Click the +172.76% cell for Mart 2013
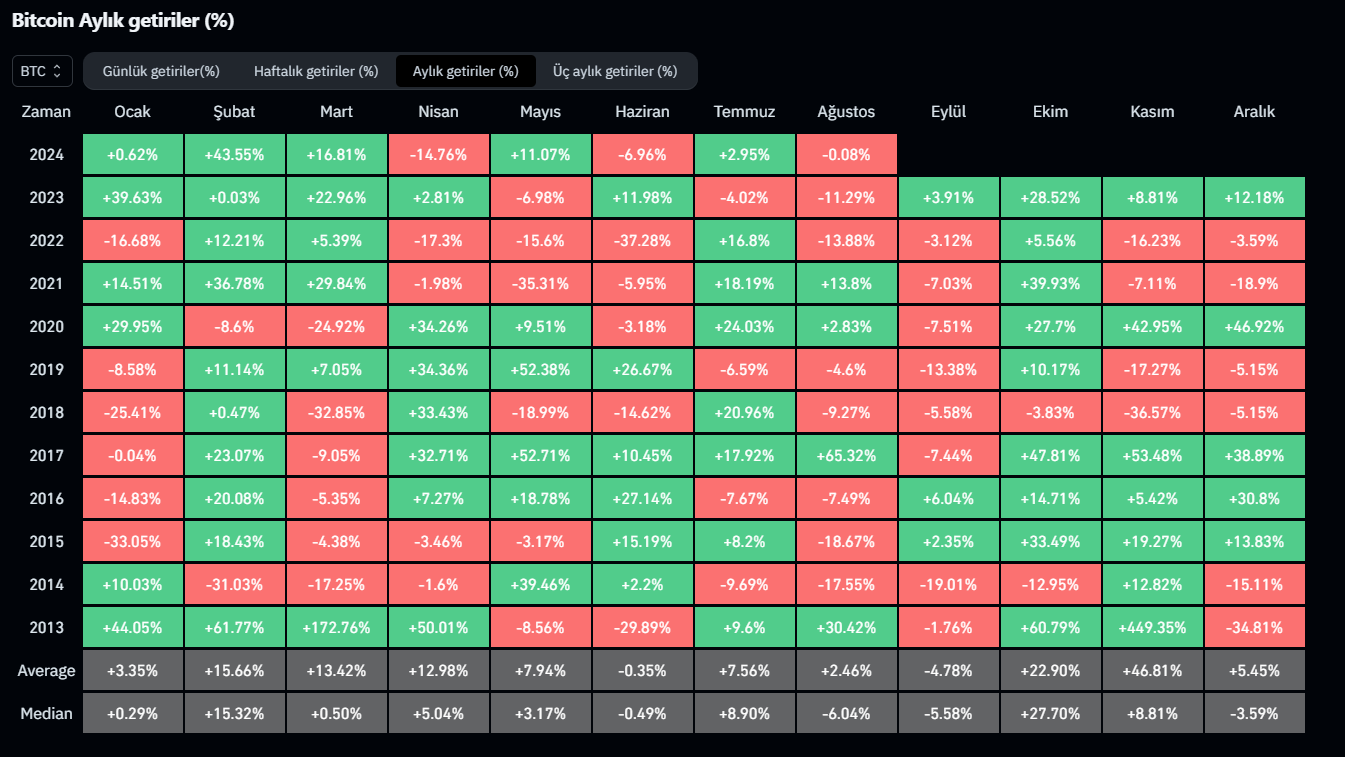This screenshot has width=1345, height=757. pos(337,627)
